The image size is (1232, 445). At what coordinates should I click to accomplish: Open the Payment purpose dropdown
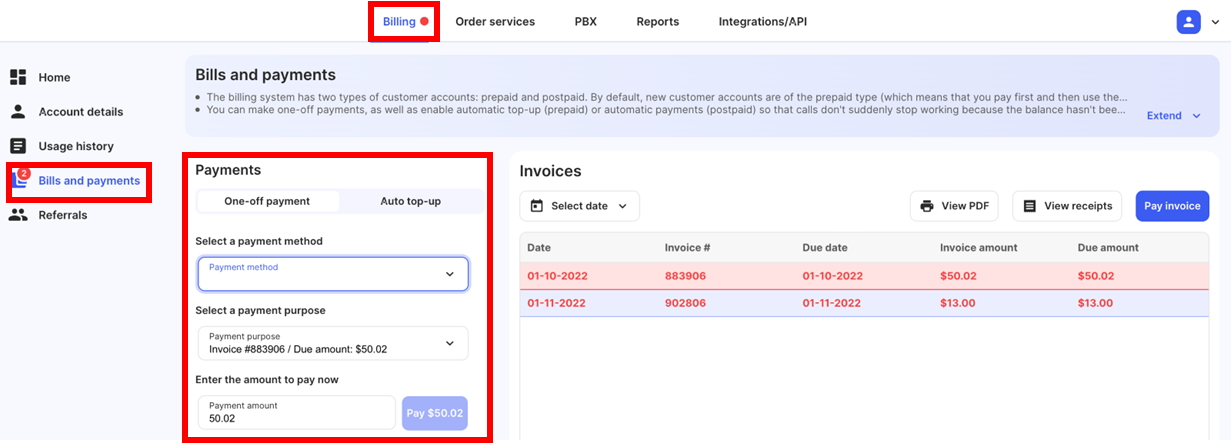click(333, 343)
